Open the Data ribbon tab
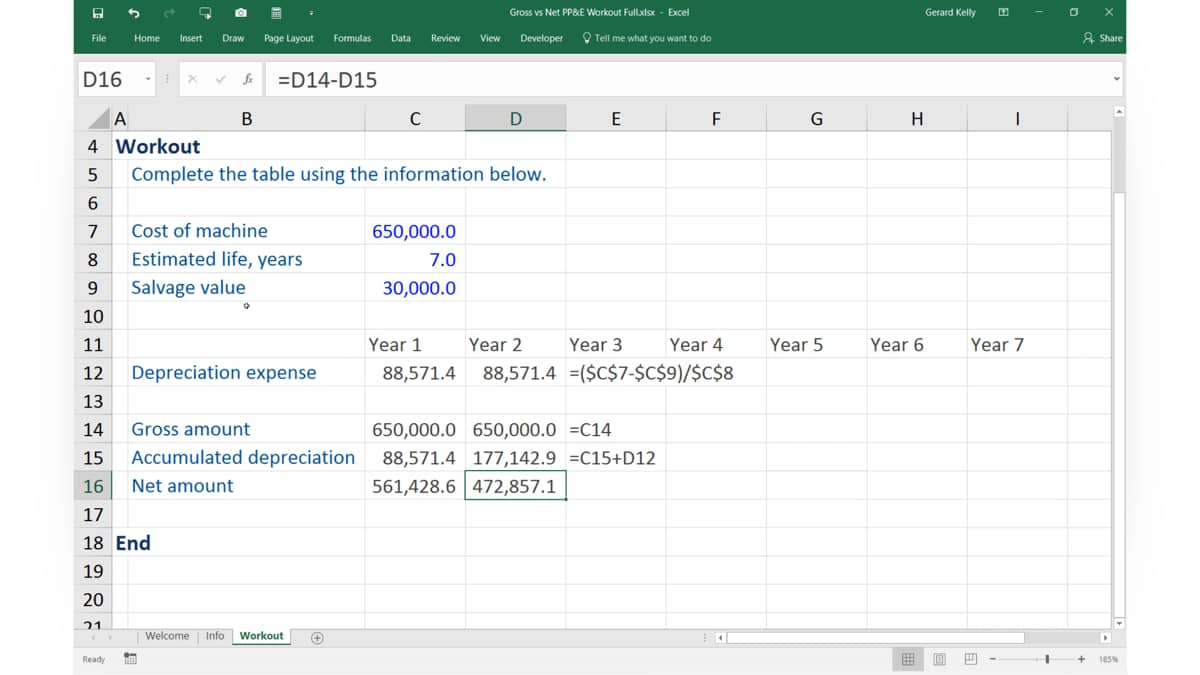Screen dimensions: 1200x675 tap(401, 38)
